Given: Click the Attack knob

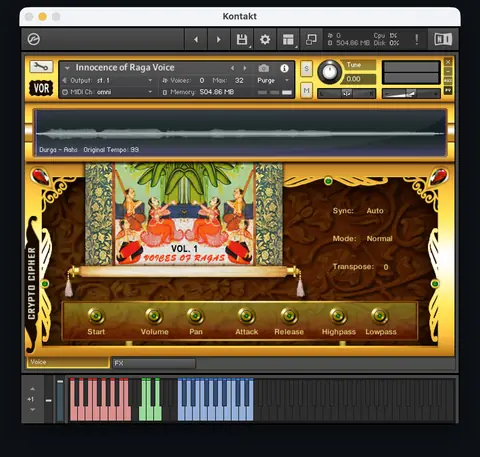Looking at the screenshot, I should [247, 315].
